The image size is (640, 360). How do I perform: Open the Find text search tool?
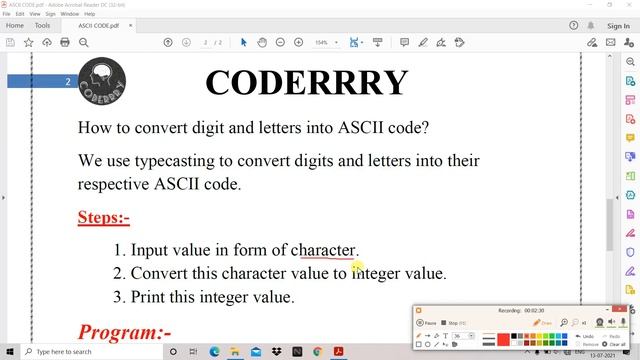coord(84,42)
